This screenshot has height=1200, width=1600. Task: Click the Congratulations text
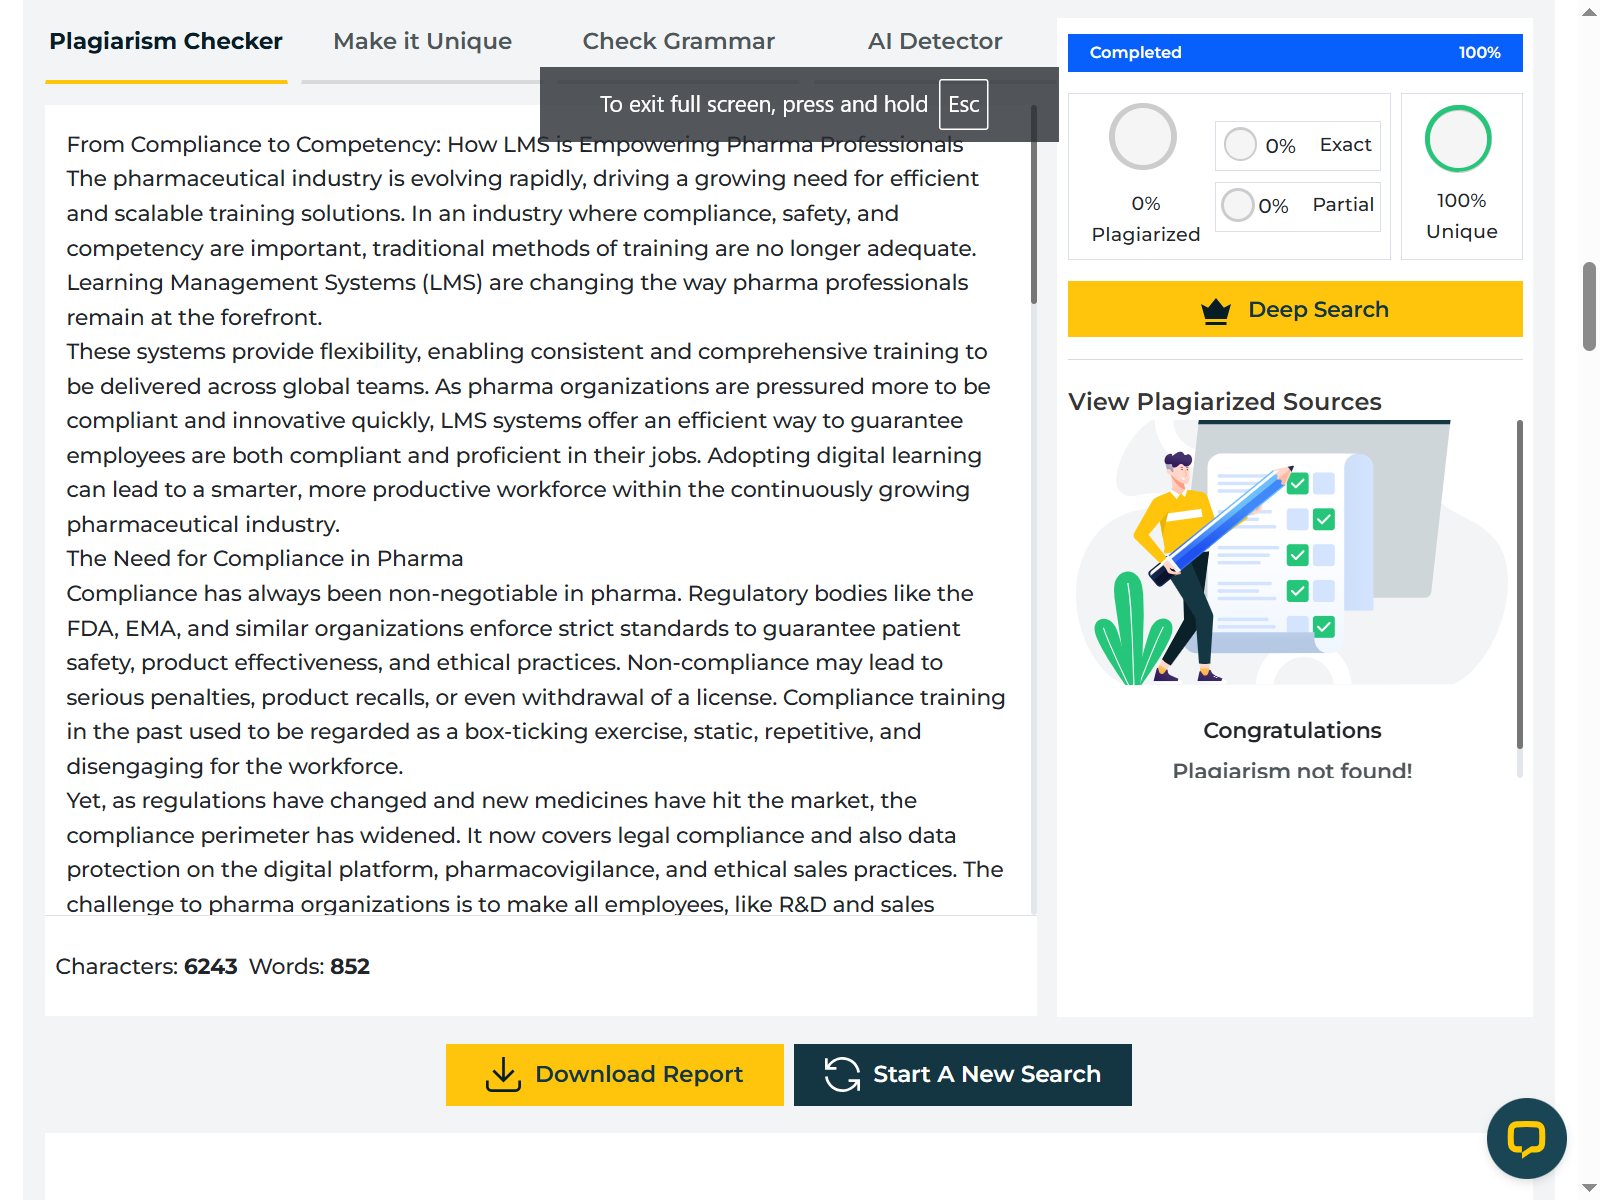1292,731
